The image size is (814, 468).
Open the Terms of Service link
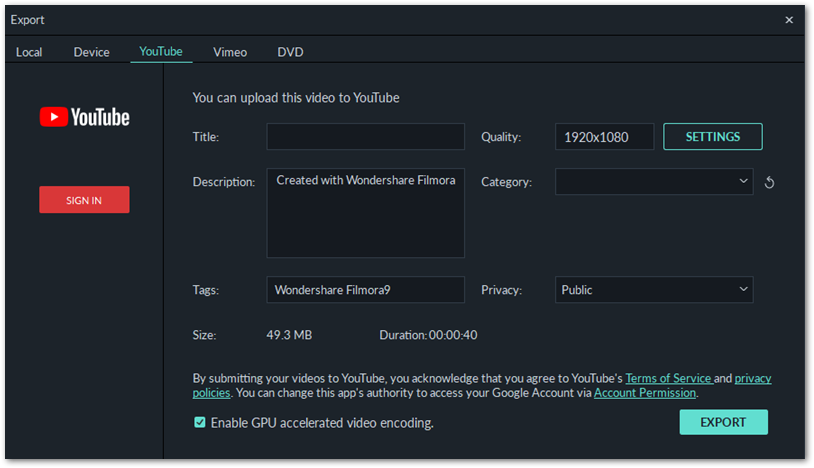point(669,378)
